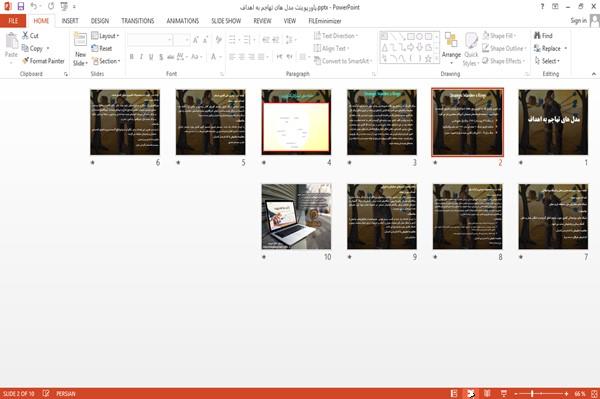This screenshot has height=399, width=600.
Task: Toggle Bold formatting
Action: tap(132, 57)
